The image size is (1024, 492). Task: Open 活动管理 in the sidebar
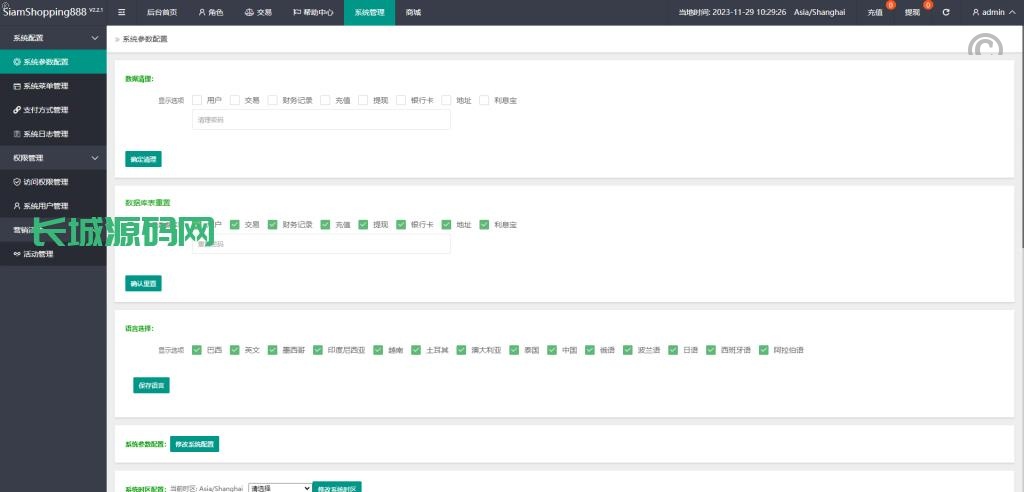click(x=38, y=254)
